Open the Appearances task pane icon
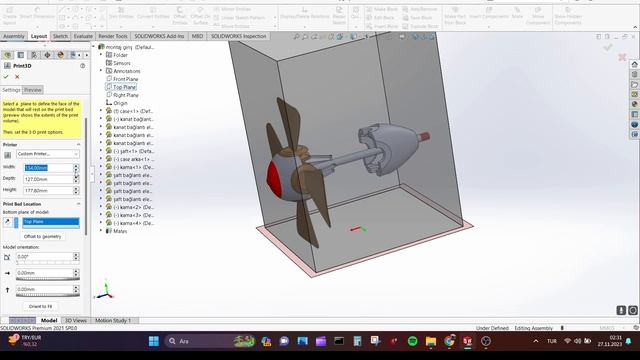The height and width of the screenshot is (360, 640). (634, 104)
